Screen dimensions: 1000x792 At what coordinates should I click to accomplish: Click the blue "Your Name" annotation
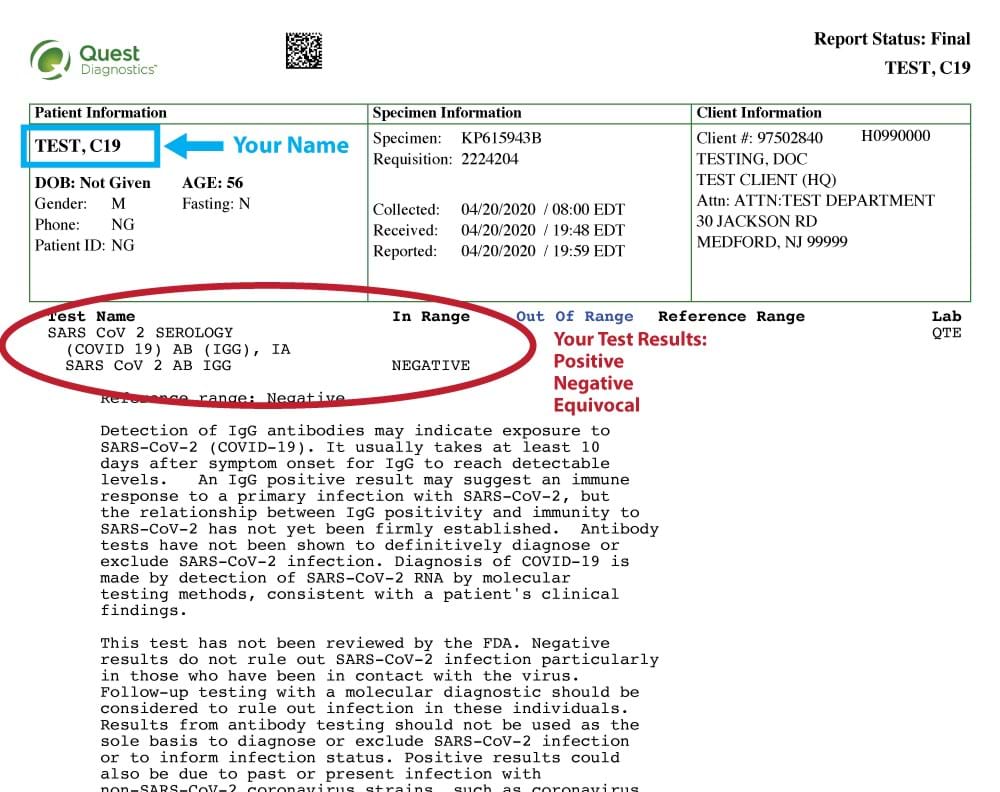point(290,145)
